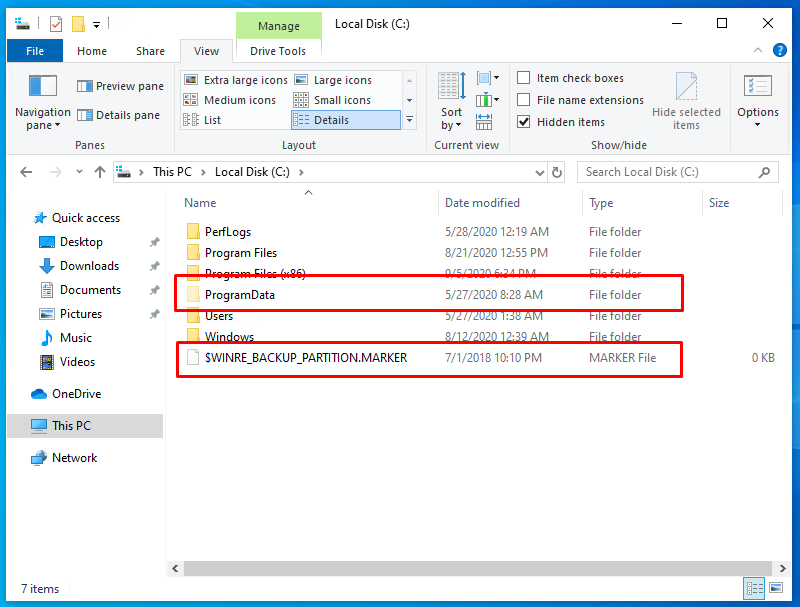Sort by the Size column header
Viewport: 800px width, 607px height.
pos(742,203)
